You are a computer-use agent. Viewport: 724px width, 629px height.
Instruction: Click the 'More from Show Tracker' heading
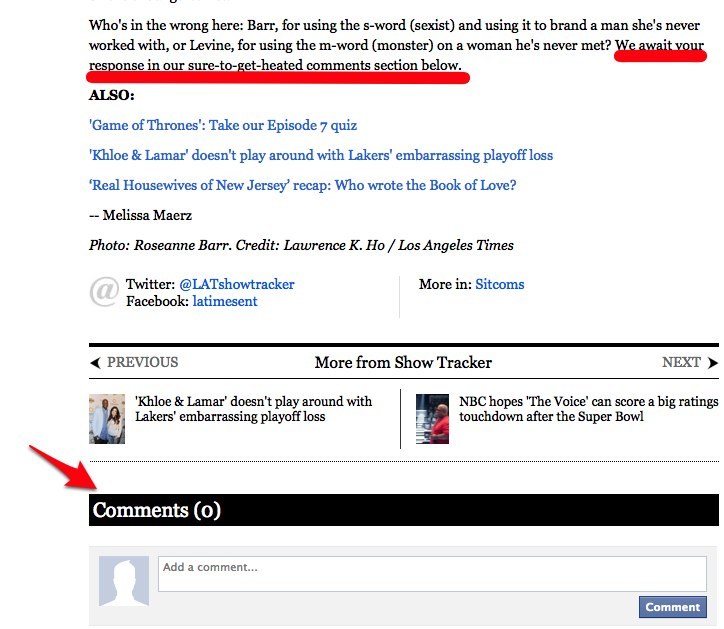coord(403,363)
